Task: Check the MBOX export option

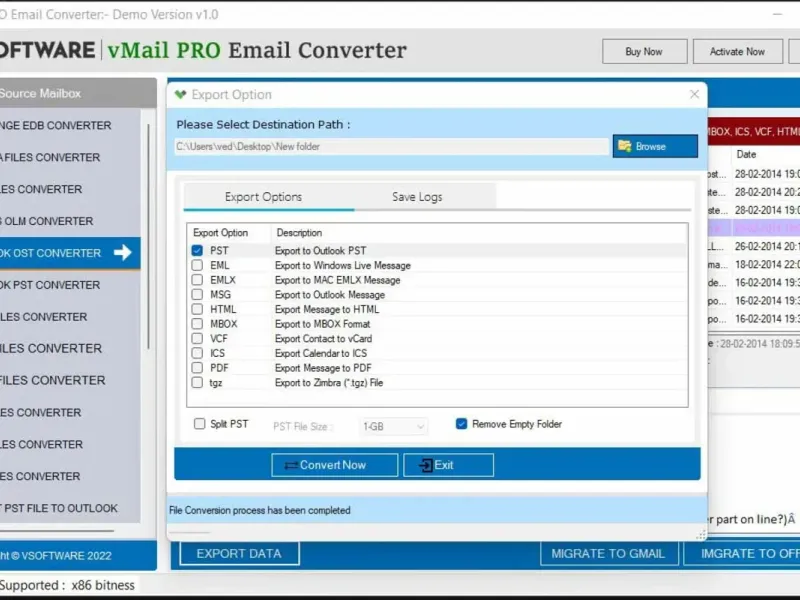Action: pos(197,324)
